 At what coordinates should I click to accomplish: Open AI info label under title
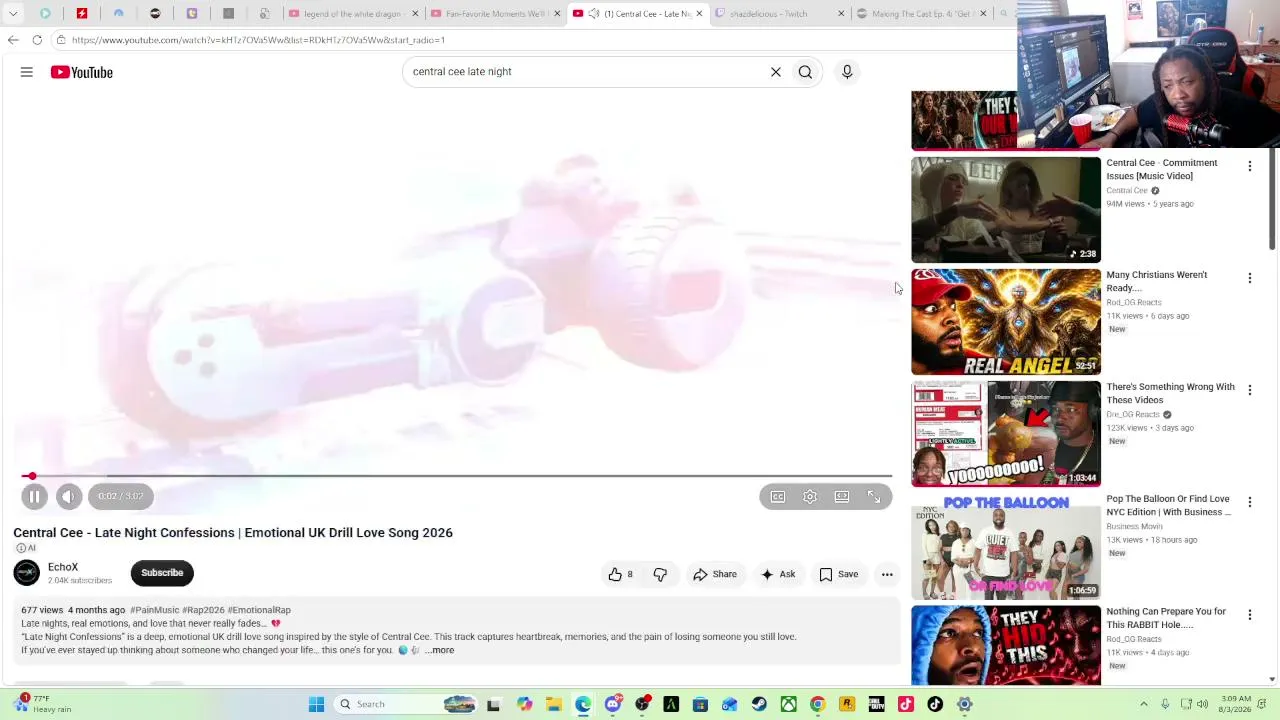[25, 548]
